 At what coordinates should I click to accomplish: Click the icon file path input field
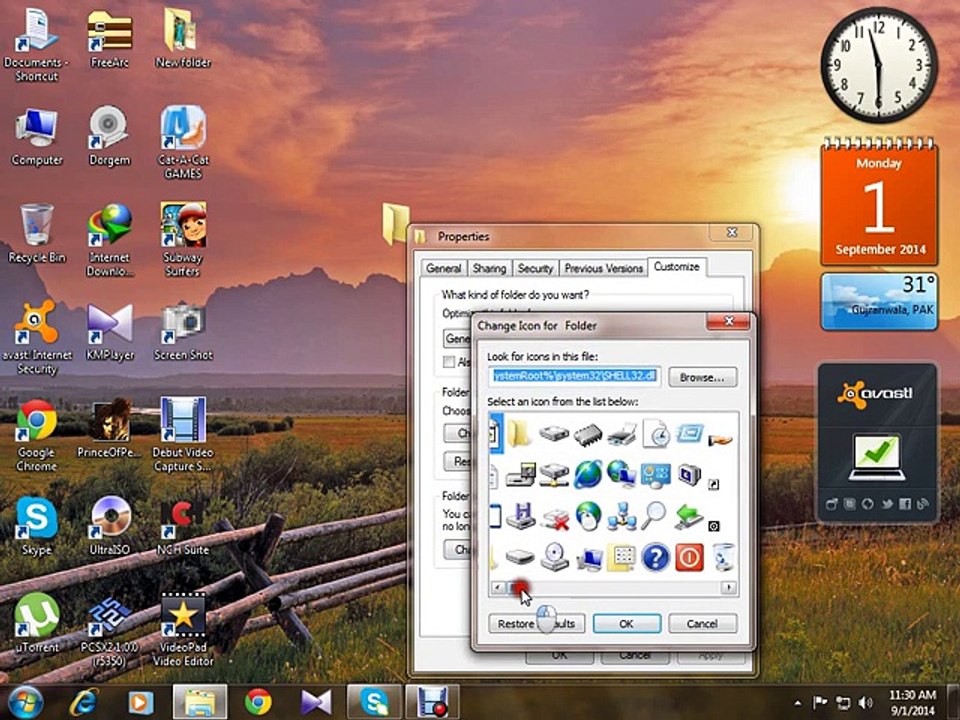coord(575,376)
